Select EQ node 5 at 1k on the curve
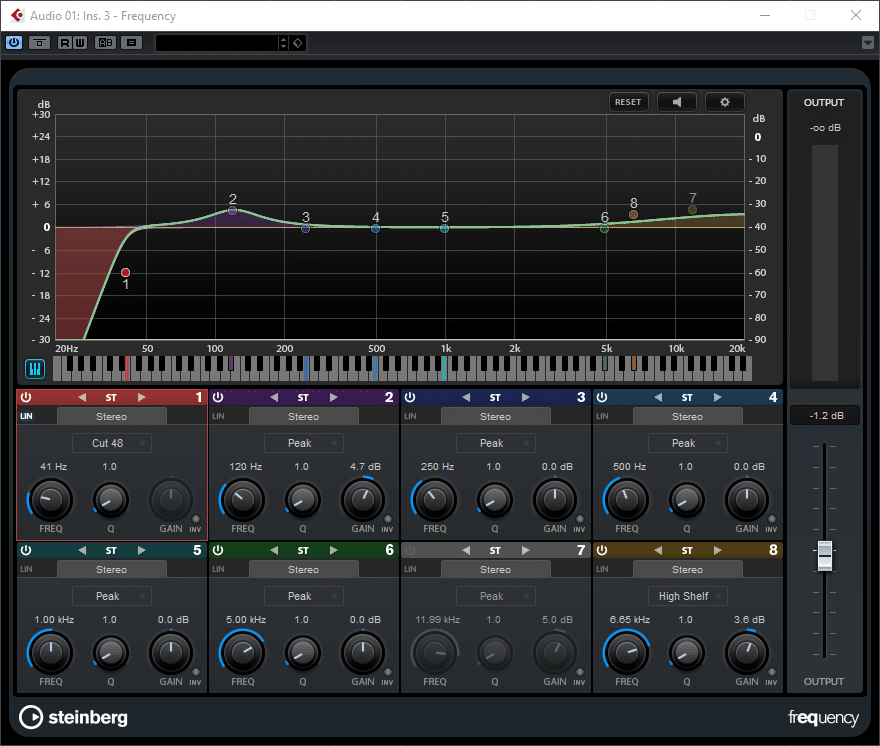The height and width of the screenshot is (746, 880). [x=444, y=228]
